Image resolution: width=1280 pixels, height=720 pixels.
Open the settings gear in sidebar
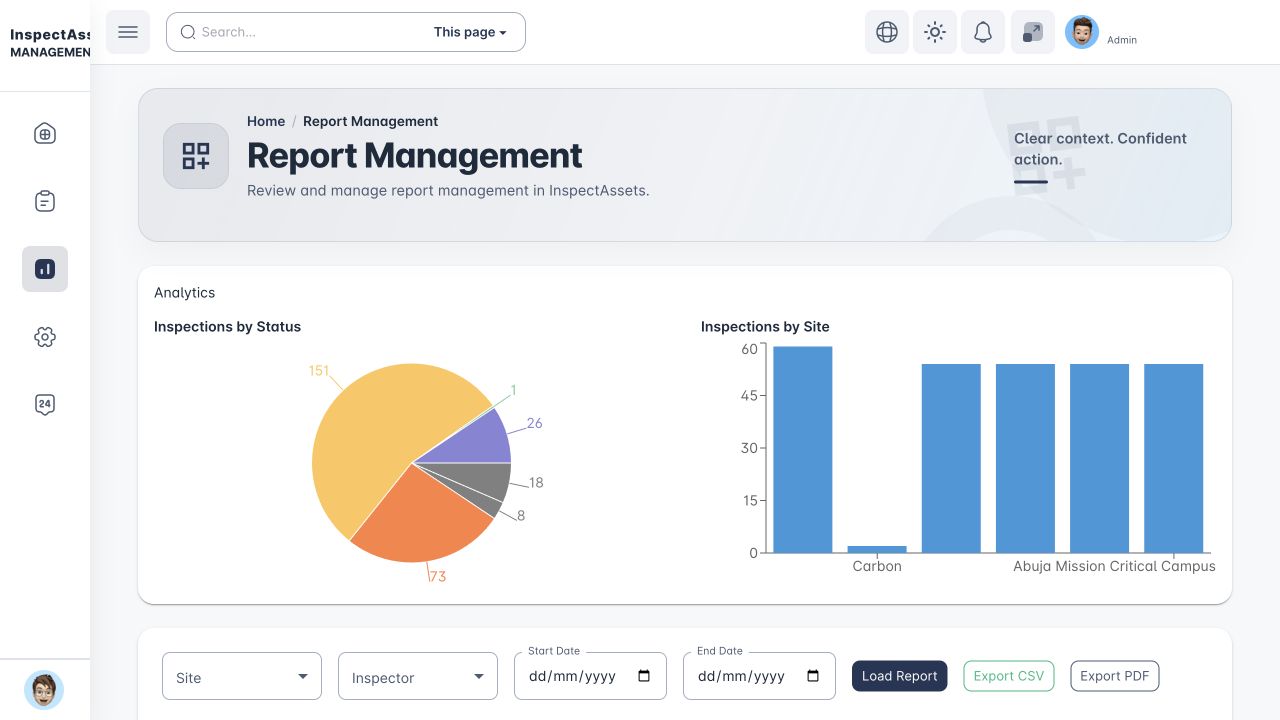click(x=45, y=337)
